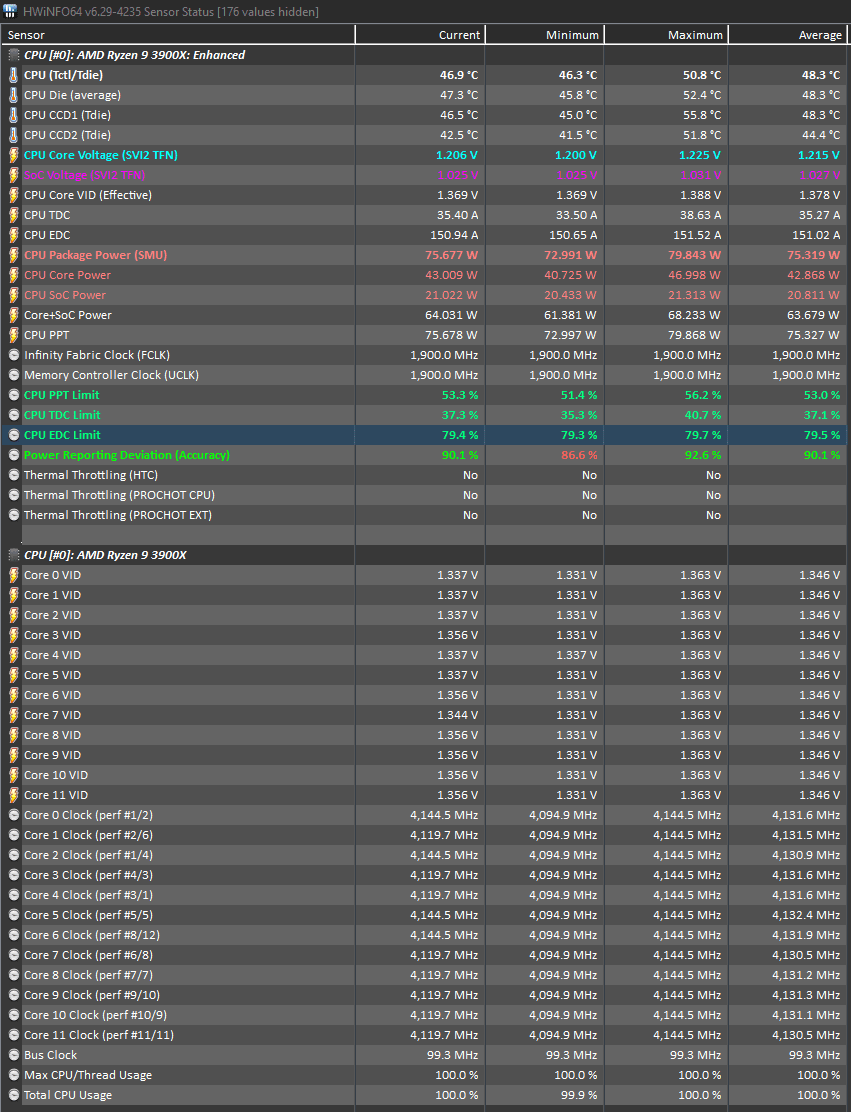The height and width of the screenshot is (1112, 851).
Task: Select the thermometer icon for CPU CCD1 (Tdie)
Action: pos(13,115)
